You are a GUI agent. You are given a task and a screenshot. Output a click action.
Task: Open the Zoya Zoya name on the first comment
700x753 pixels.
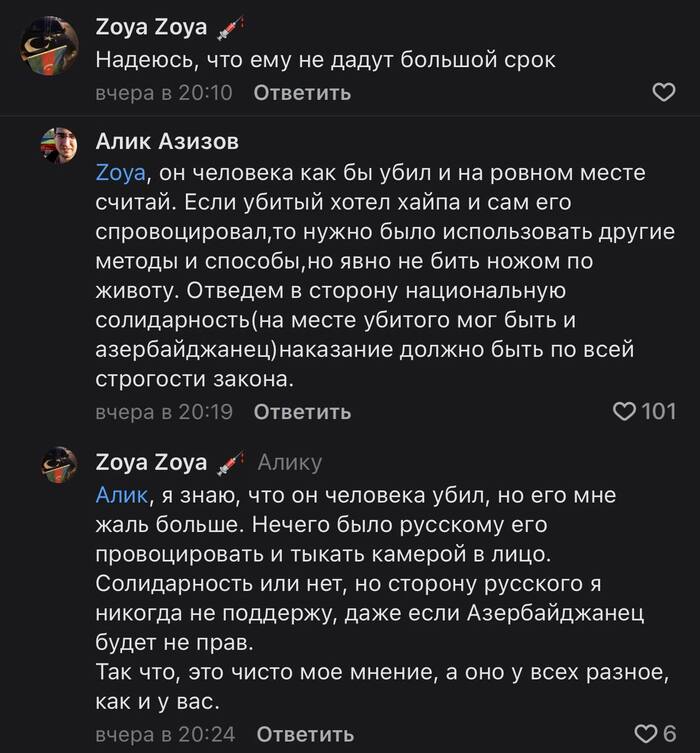151,28
